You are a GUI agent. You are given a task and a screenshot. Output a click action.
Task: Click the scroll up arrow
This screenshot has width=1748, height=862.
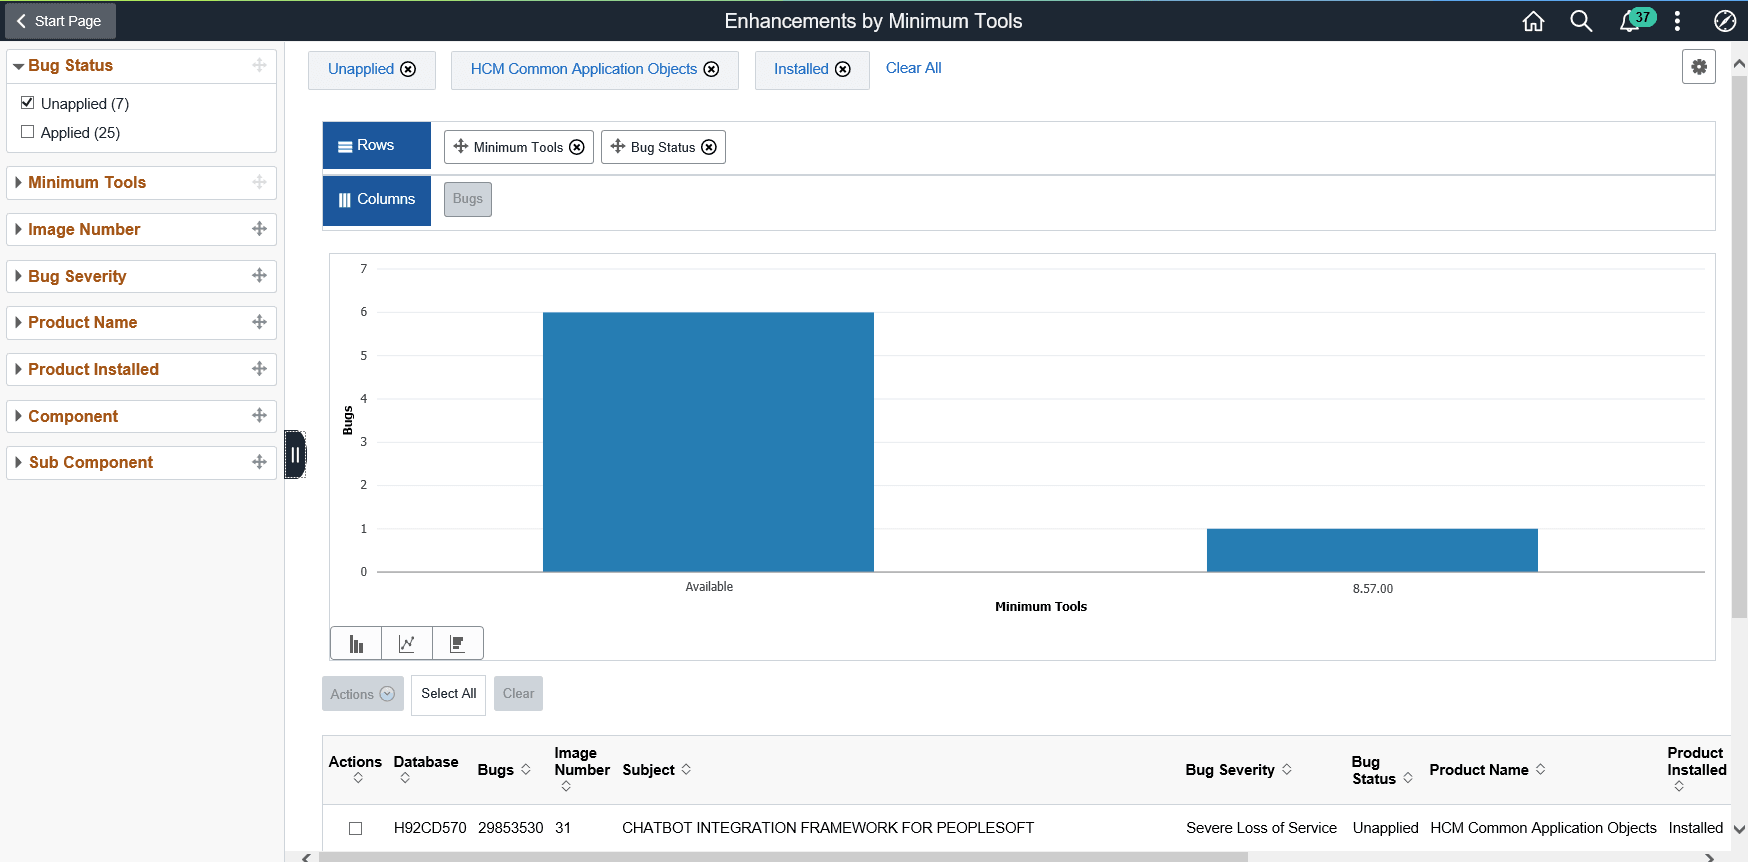(1739, 63)
